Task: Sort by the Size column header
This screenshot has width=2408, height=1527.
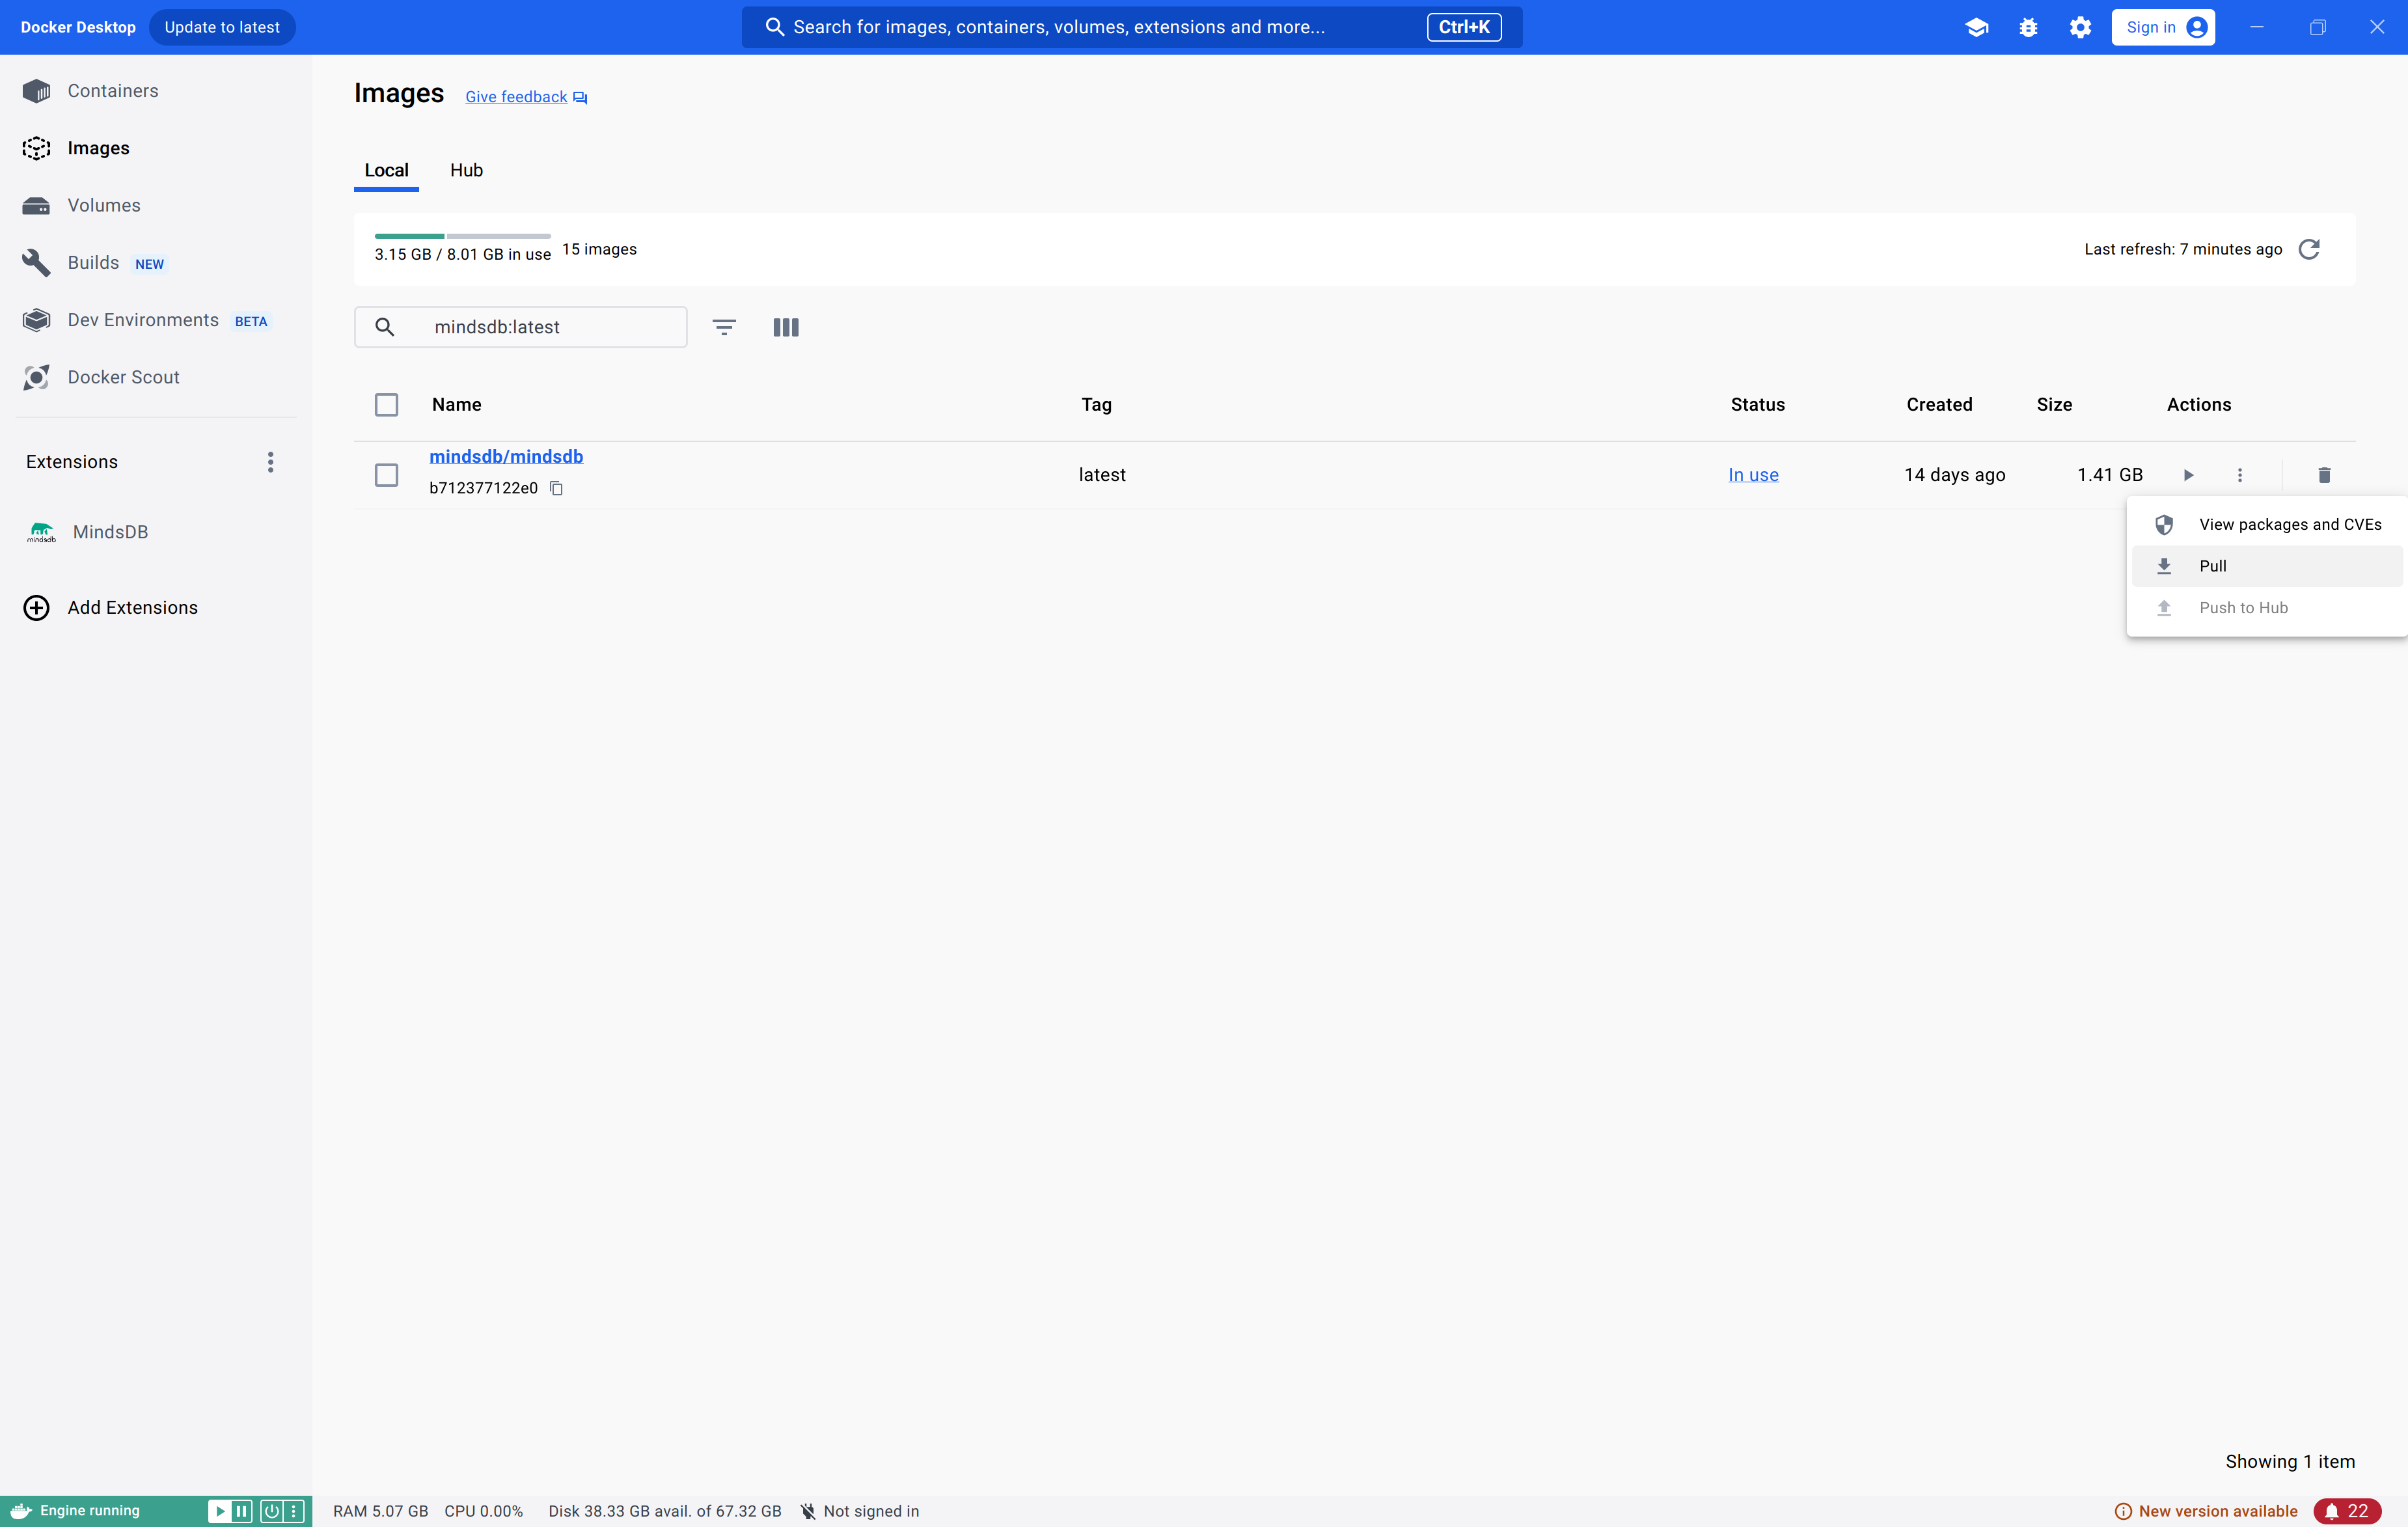Action: coord(2054,404)
